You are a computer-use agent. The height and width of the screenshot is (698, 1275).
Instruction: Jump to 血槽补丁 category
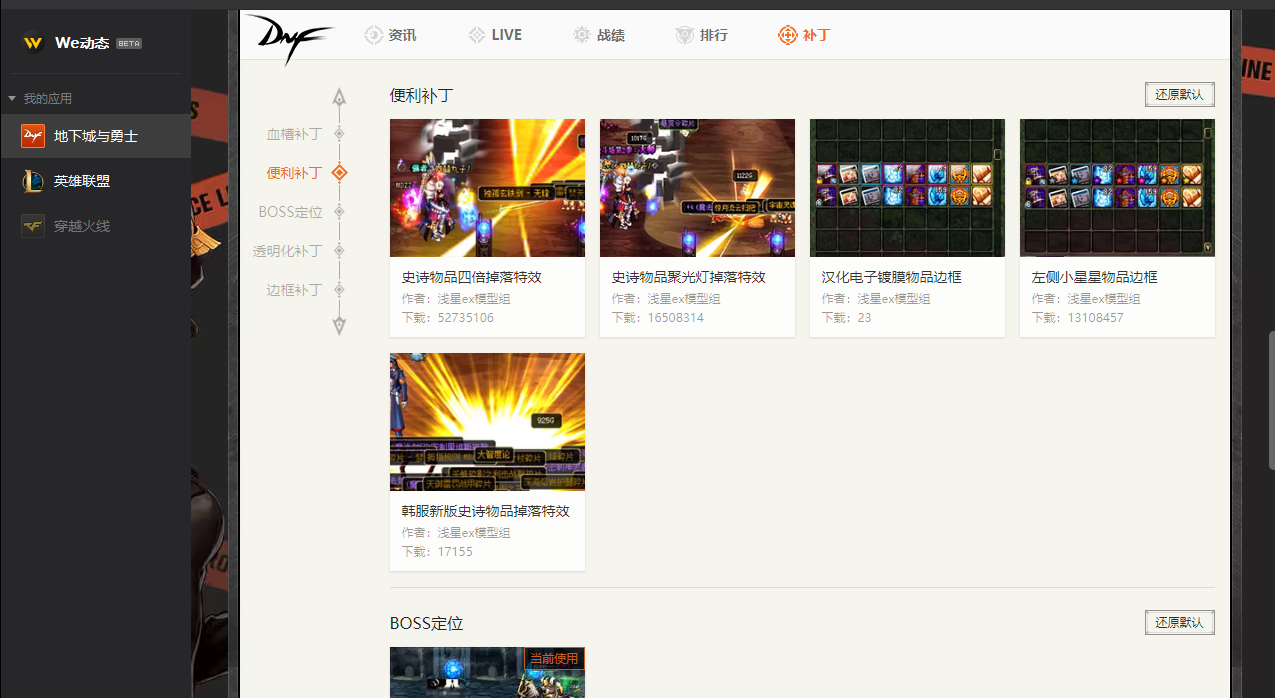294,134
